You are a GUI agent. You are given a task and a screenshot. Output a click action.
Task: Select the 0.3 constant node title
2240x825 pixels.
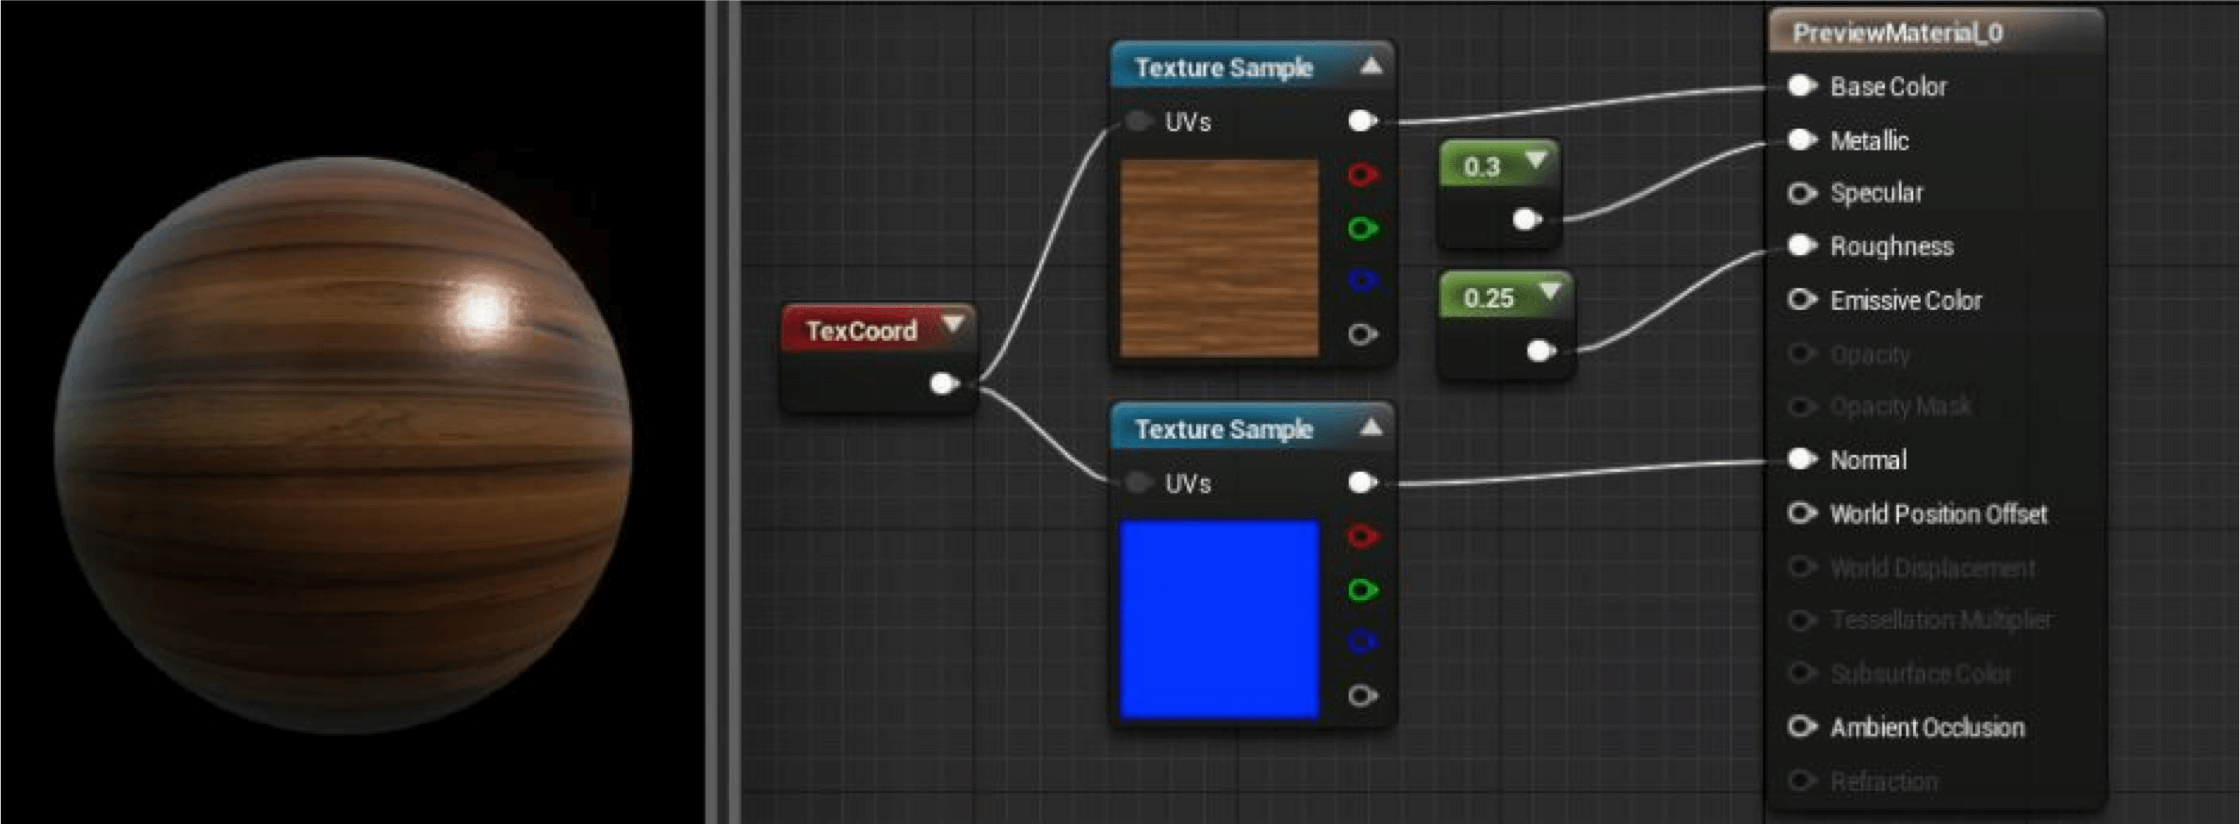point(1482,167)
